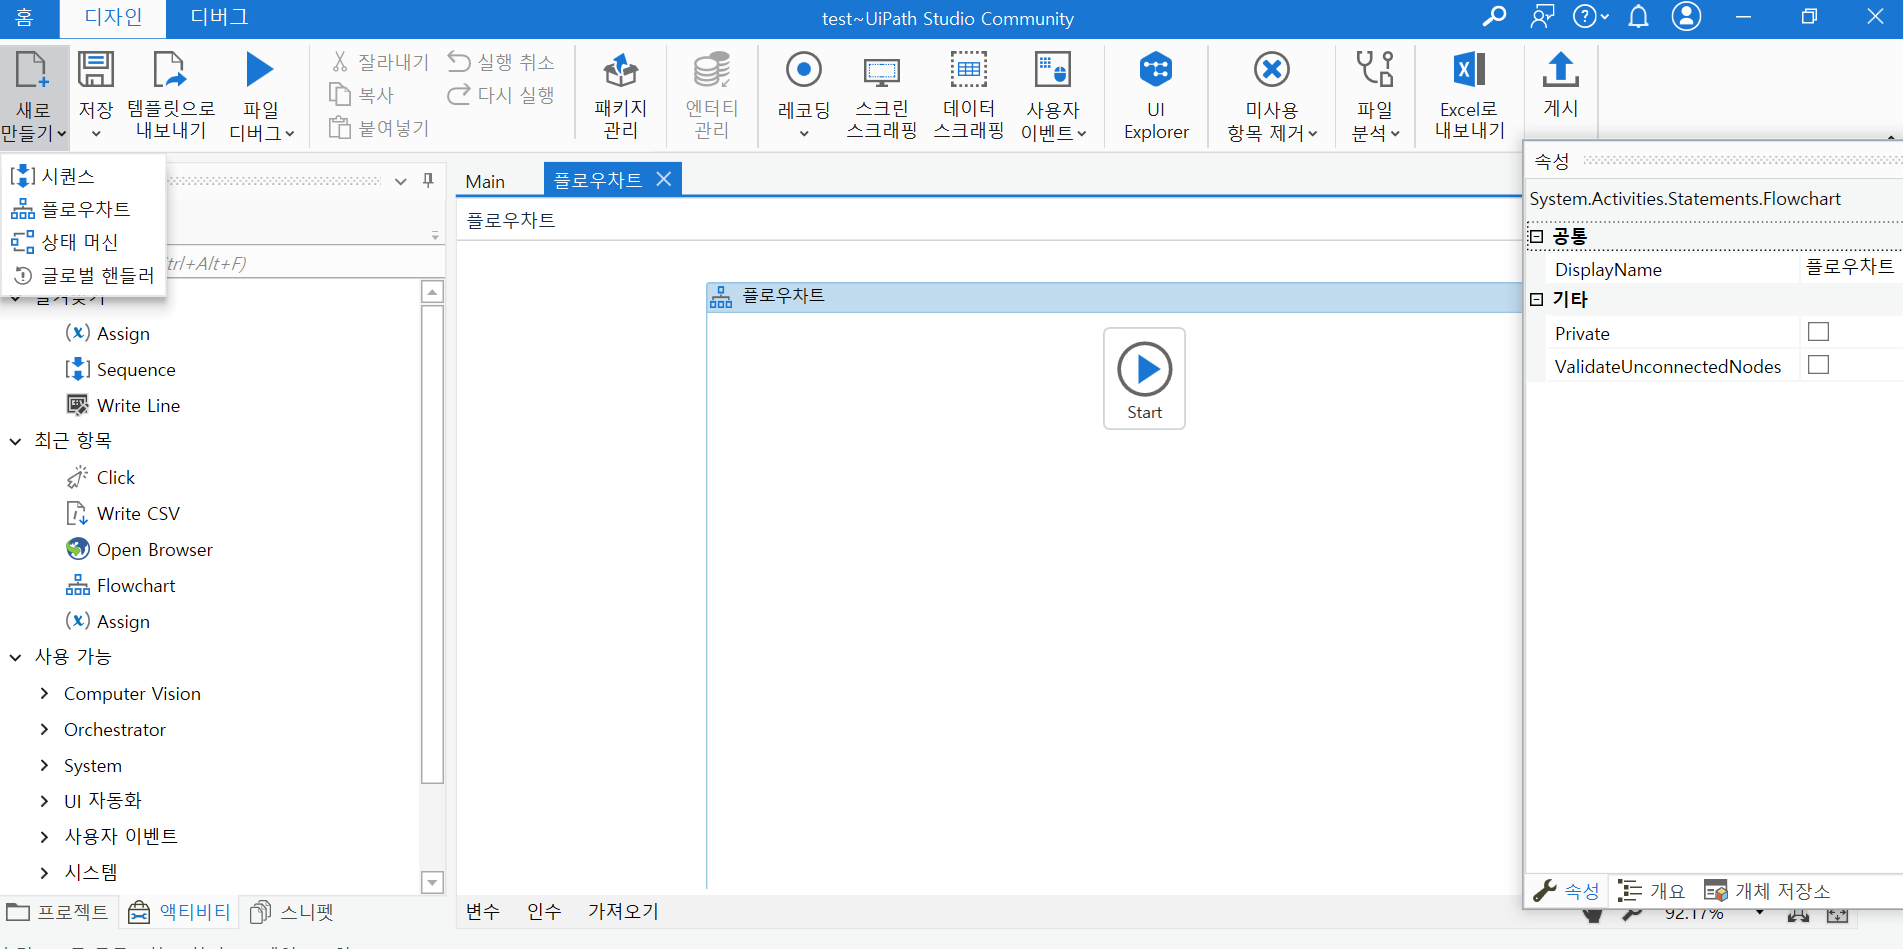Viewport: 1903px width, 949px height.
Task: Launch UI Explorer
Action: (1156, 97)
